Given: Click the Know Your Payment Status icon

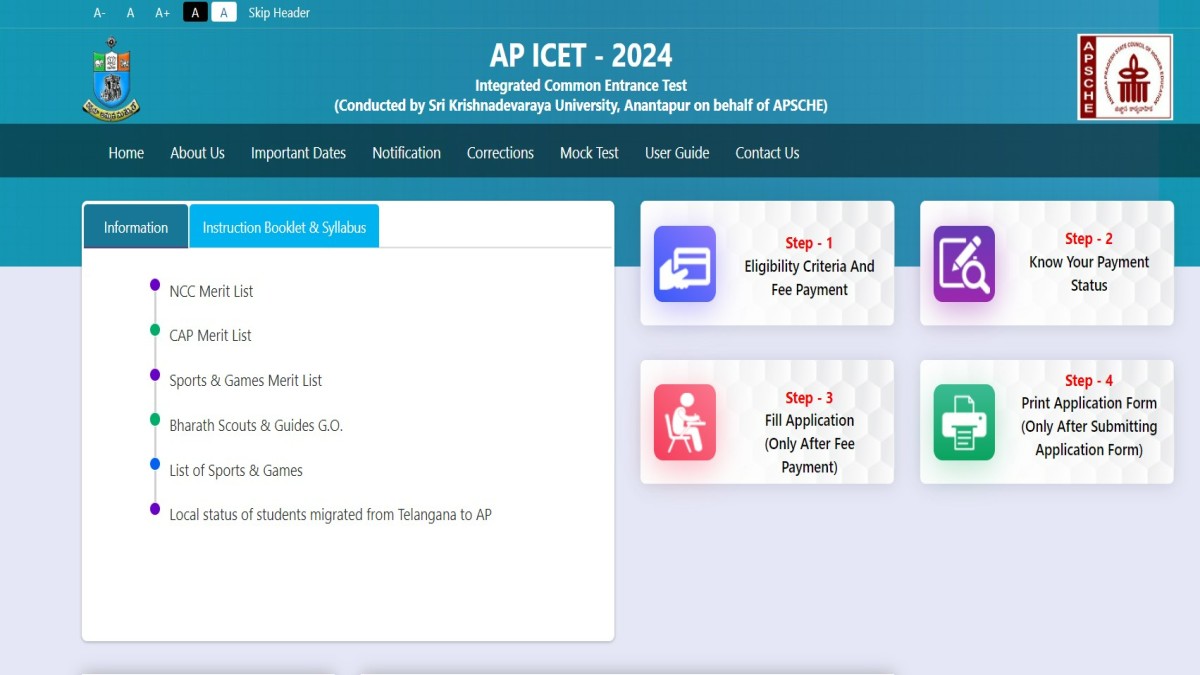Looking at the screenshot, I should point(964,264).
